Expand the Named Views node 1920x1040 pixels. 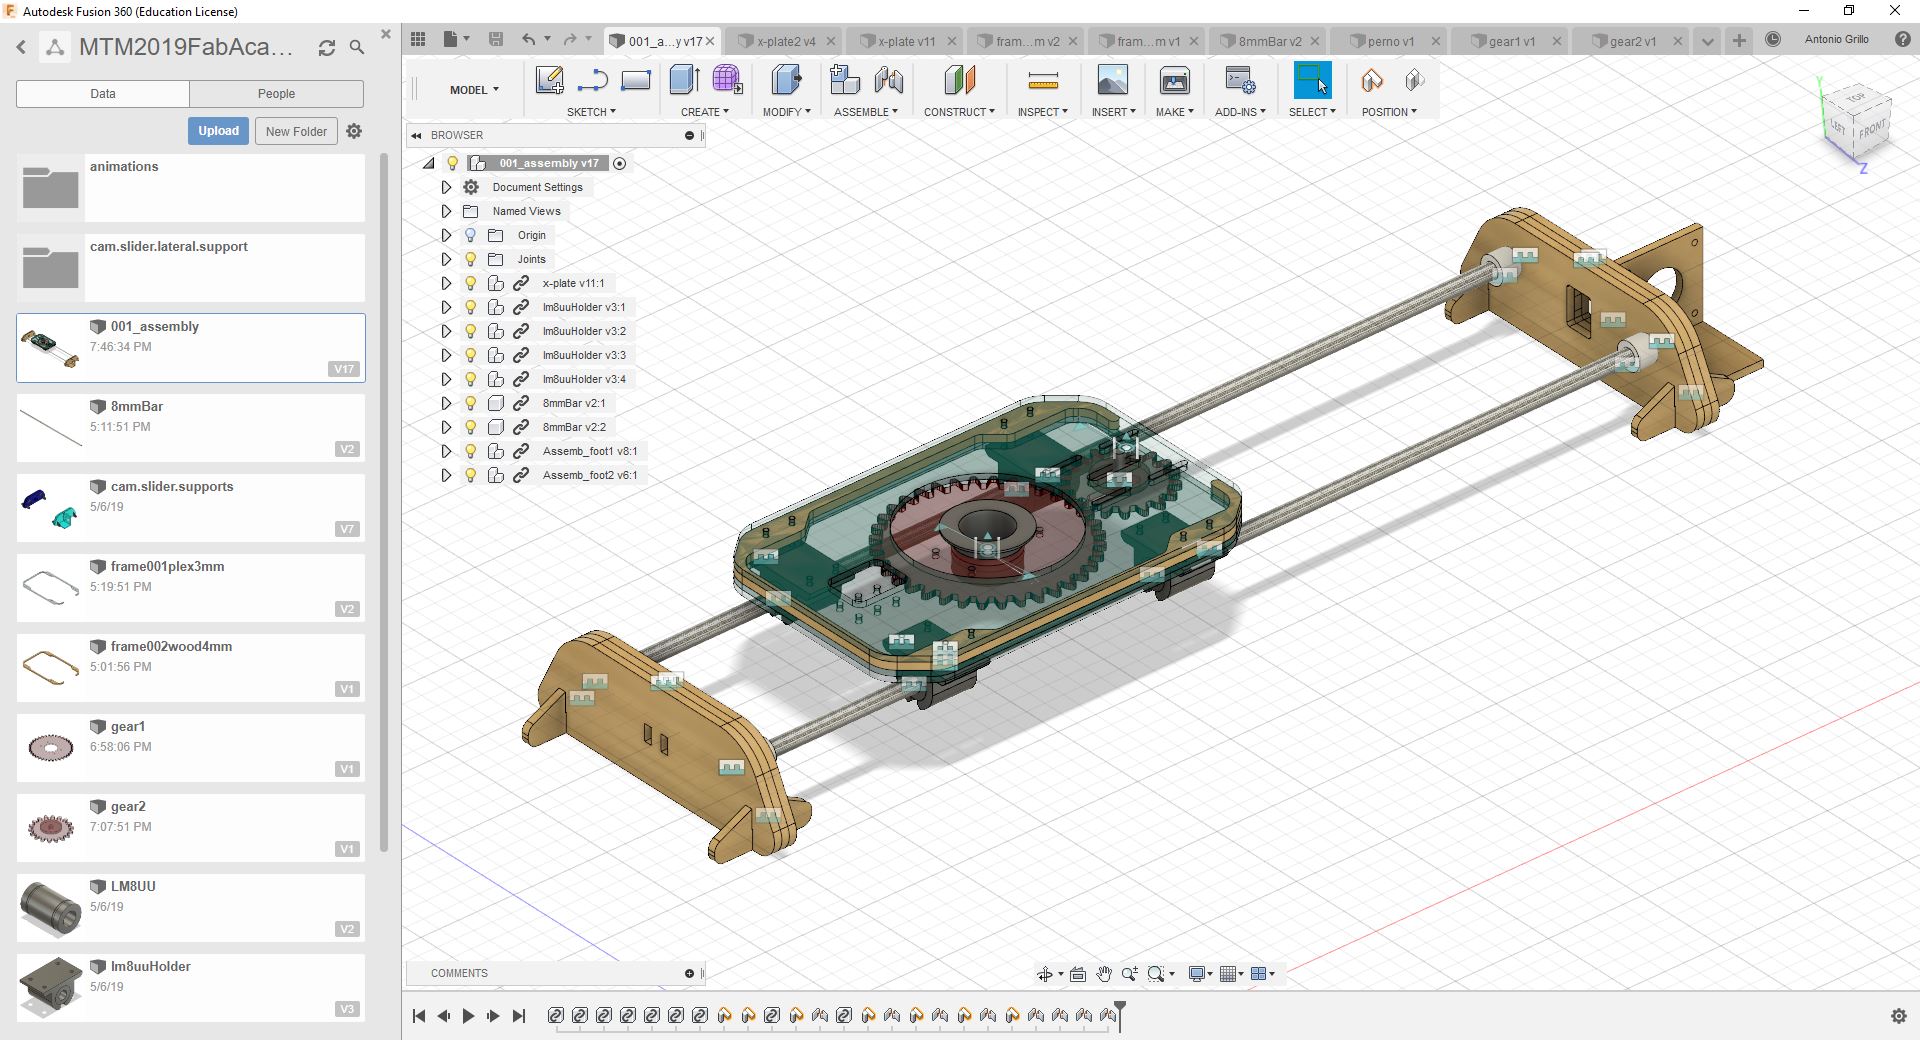[x=446, y=211]
